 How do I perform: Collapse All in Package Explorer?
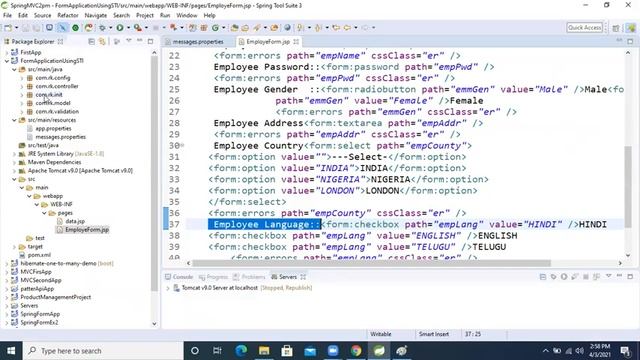pos(91,42)
